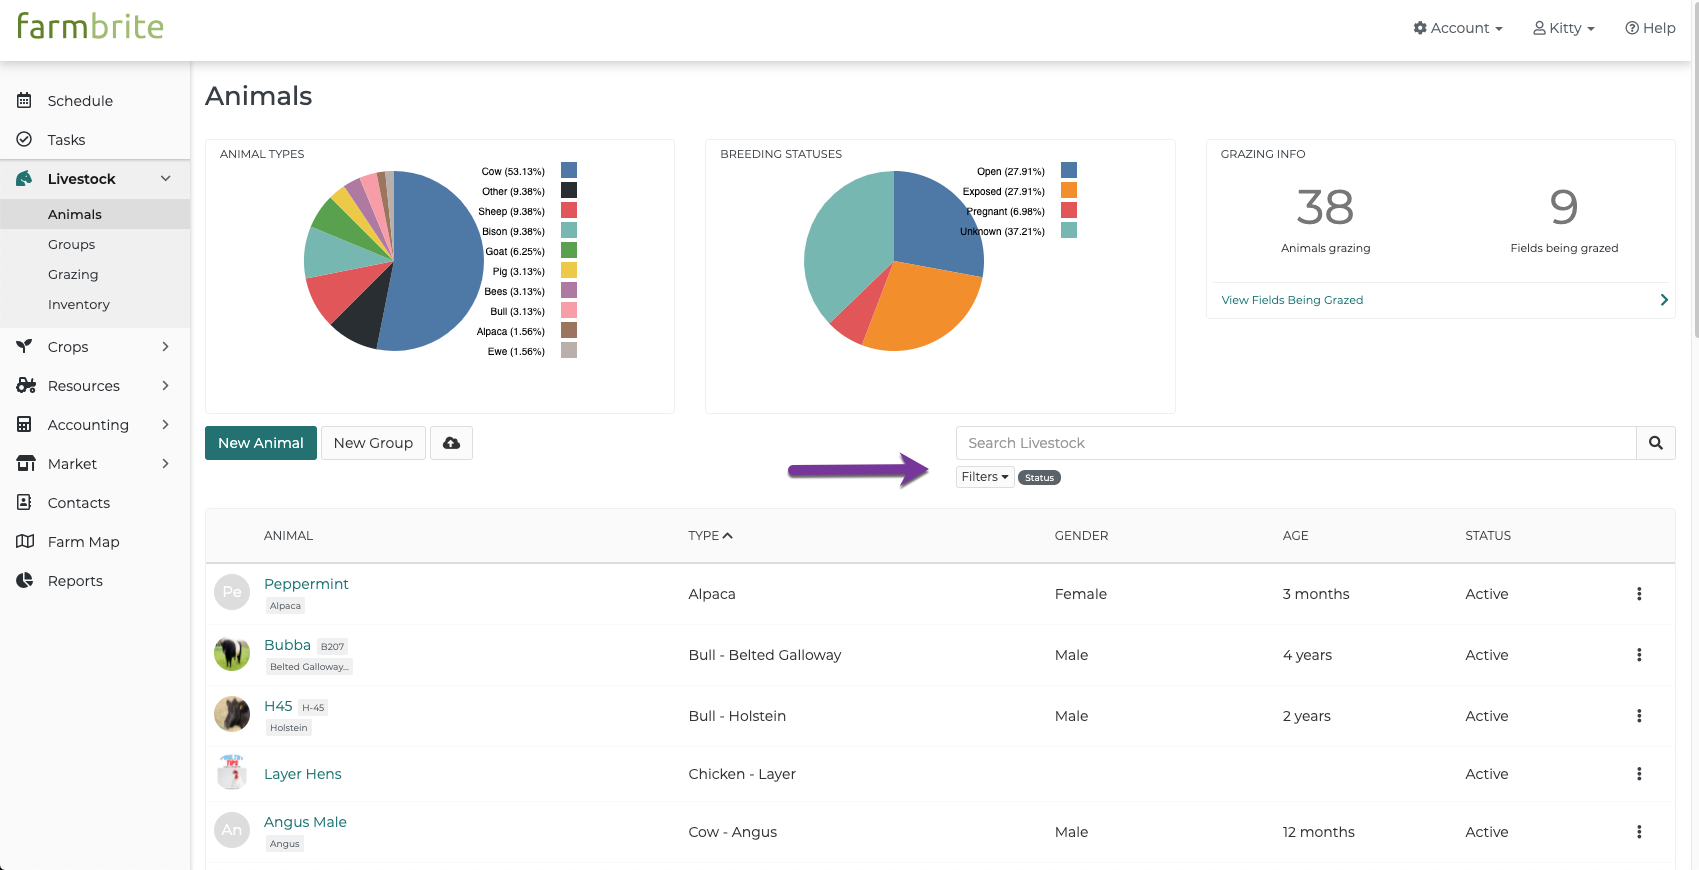This screenshot has width=1699, height=870.
Task: Expand the Crops sidebar section
Action: pos(166,346)
